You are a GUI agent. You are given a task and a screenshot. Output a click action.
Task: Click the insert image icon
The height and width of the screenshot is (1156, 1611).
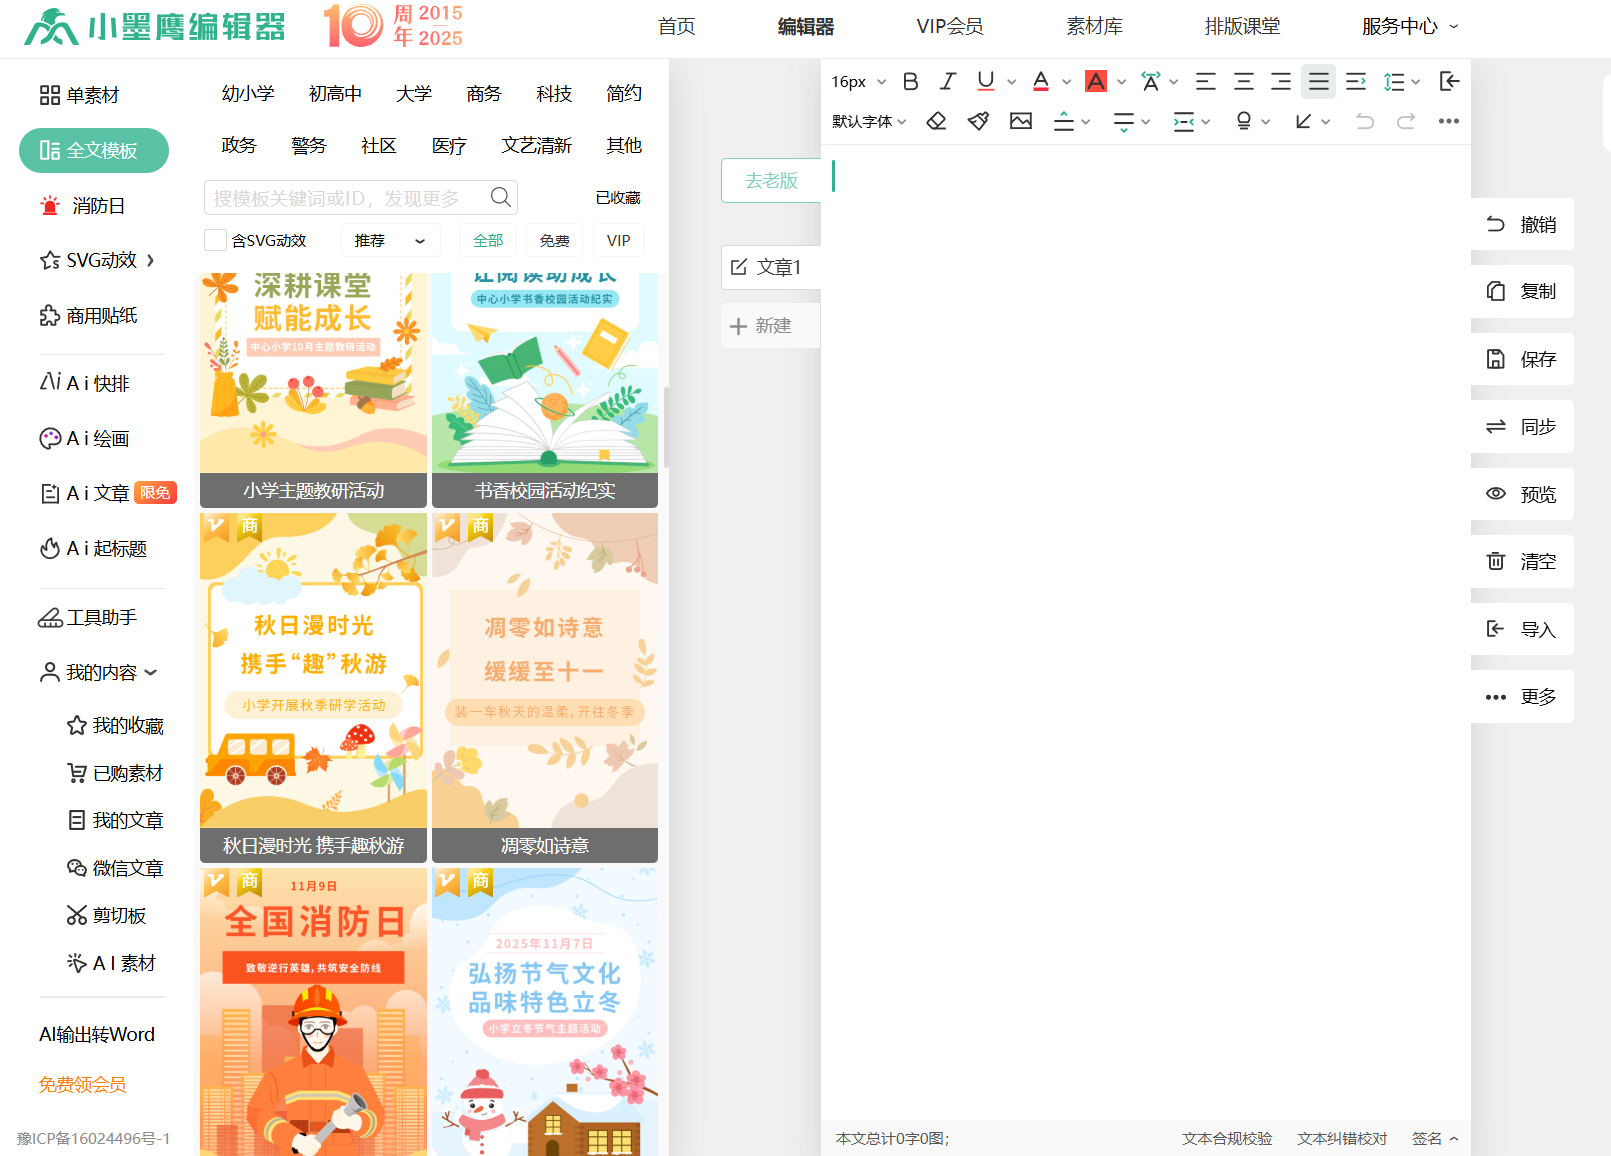coord(1020,121)
